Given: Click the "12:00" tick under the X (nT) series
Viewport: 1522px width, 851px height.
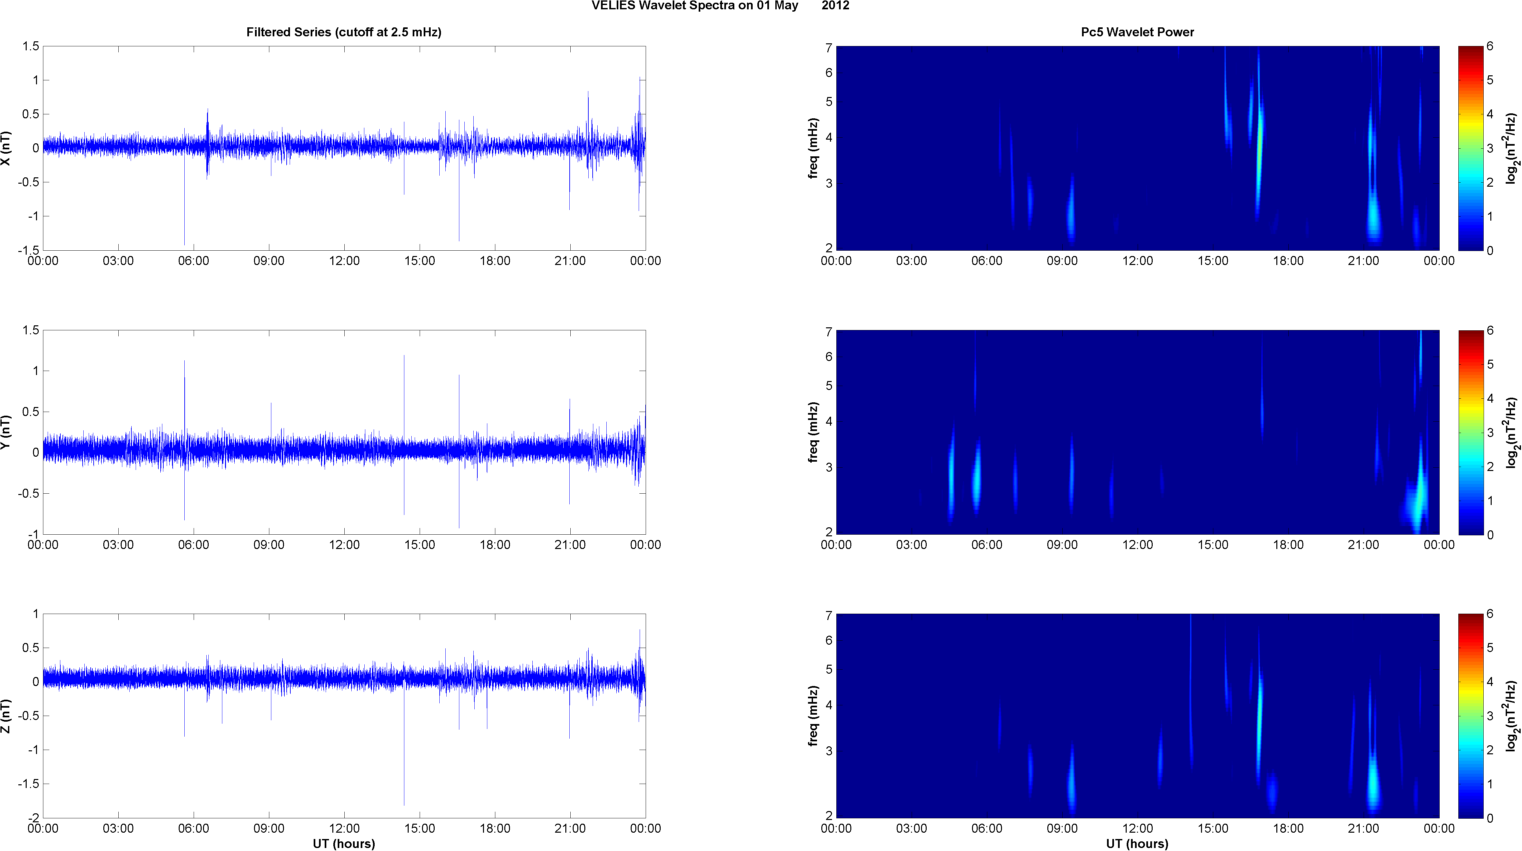Looking at the screenshot, I should coord(344,261).
